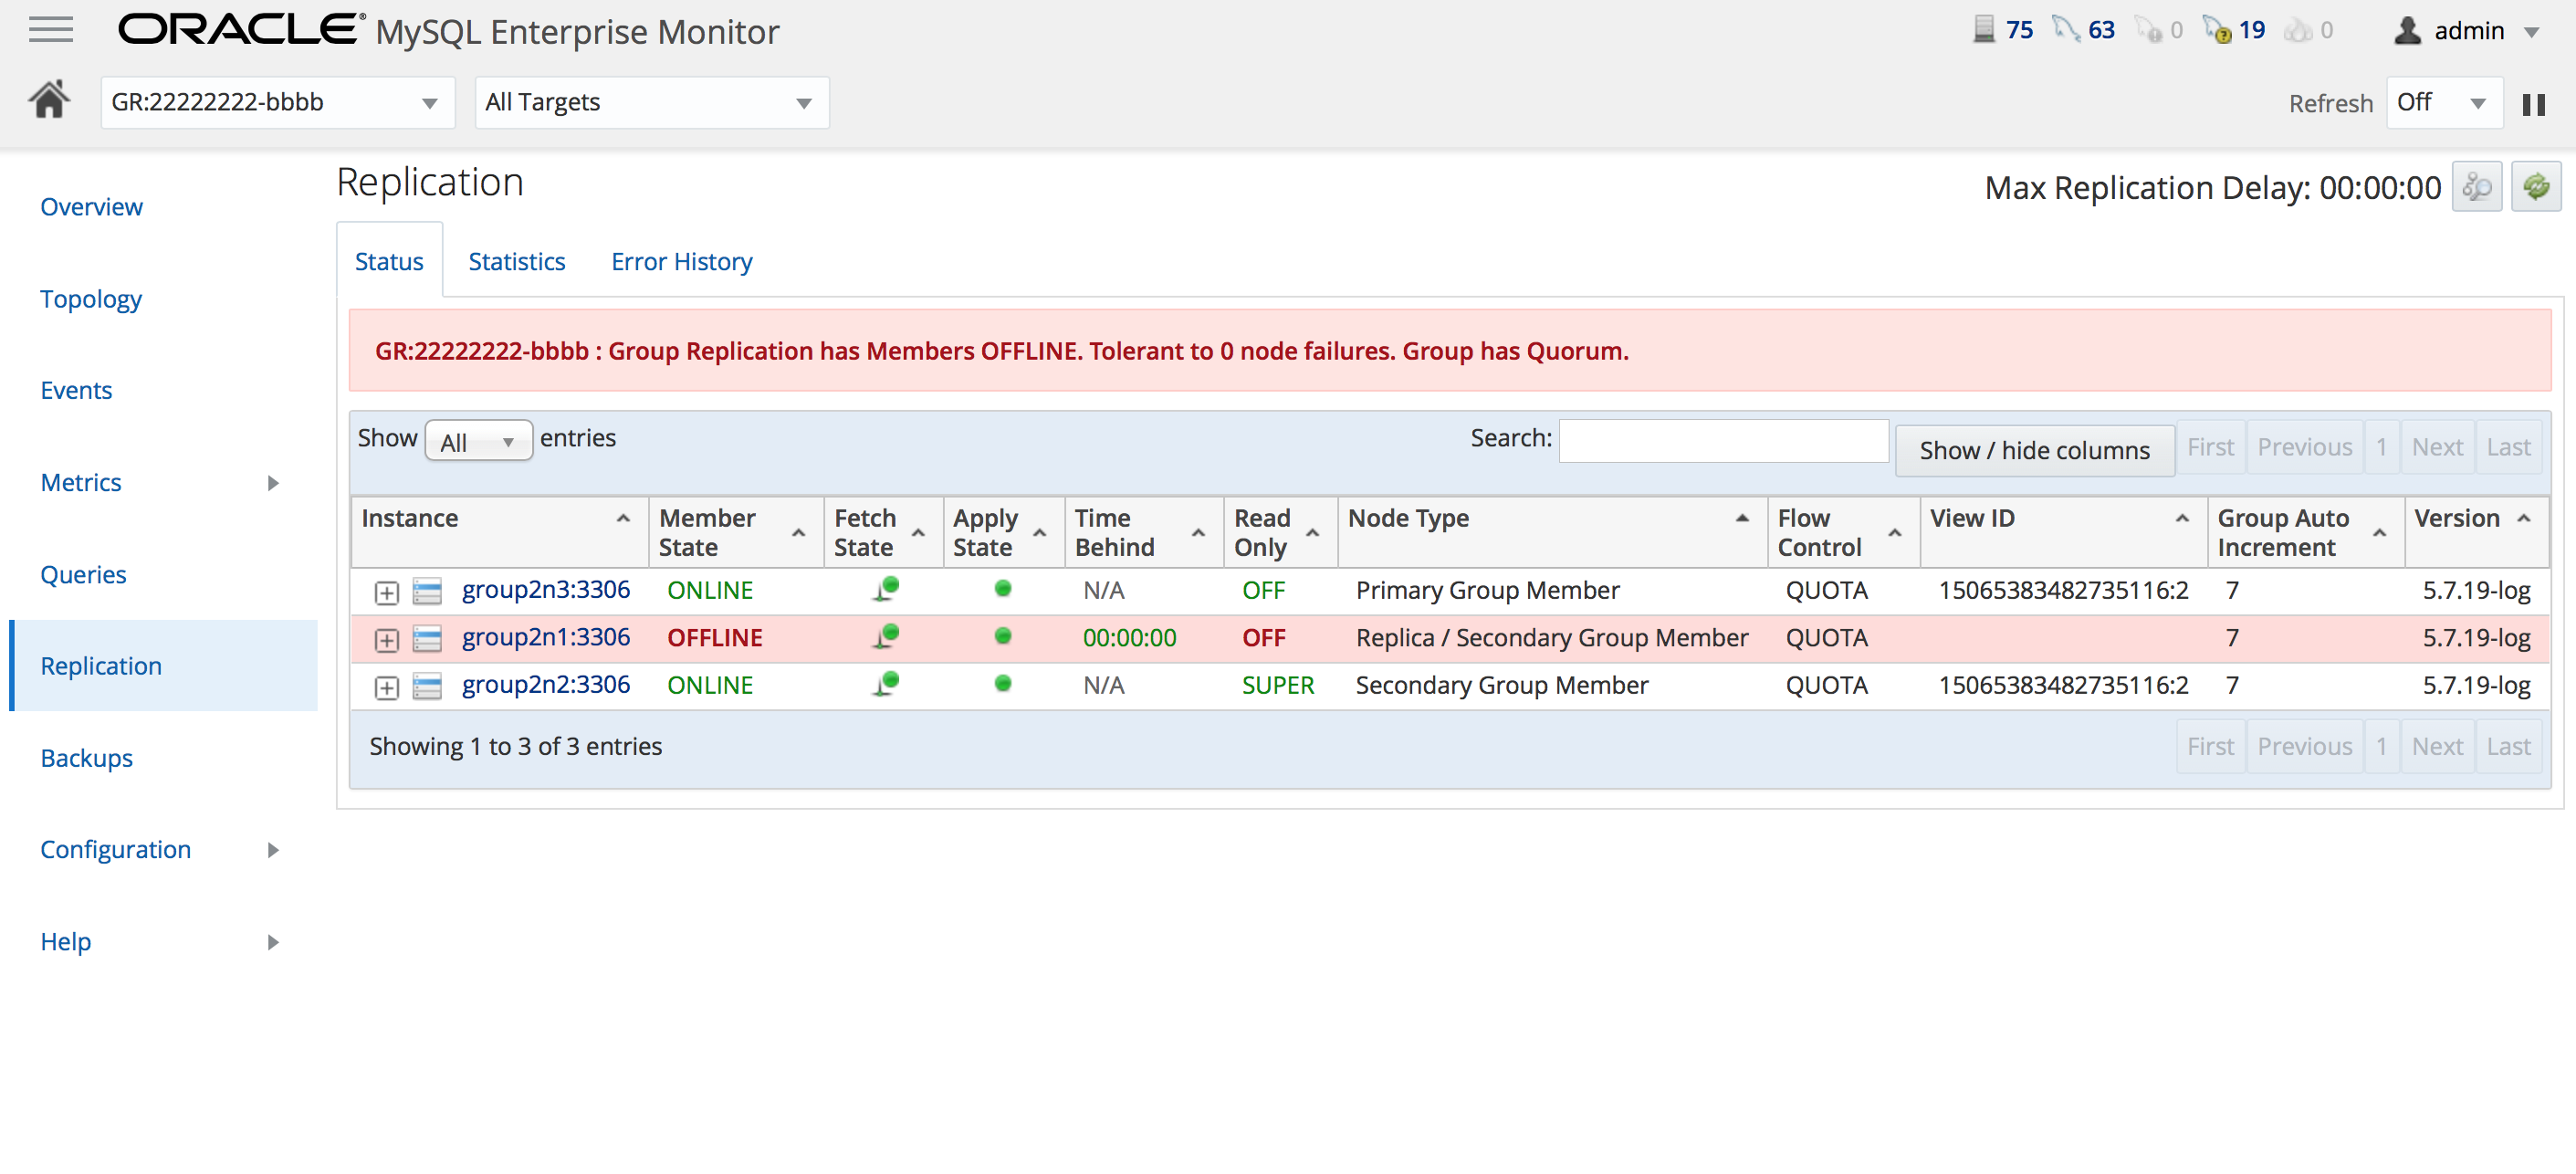Click the green refresh replication button
The width and height of the screenshot is (2576, 1174).
2535,186
